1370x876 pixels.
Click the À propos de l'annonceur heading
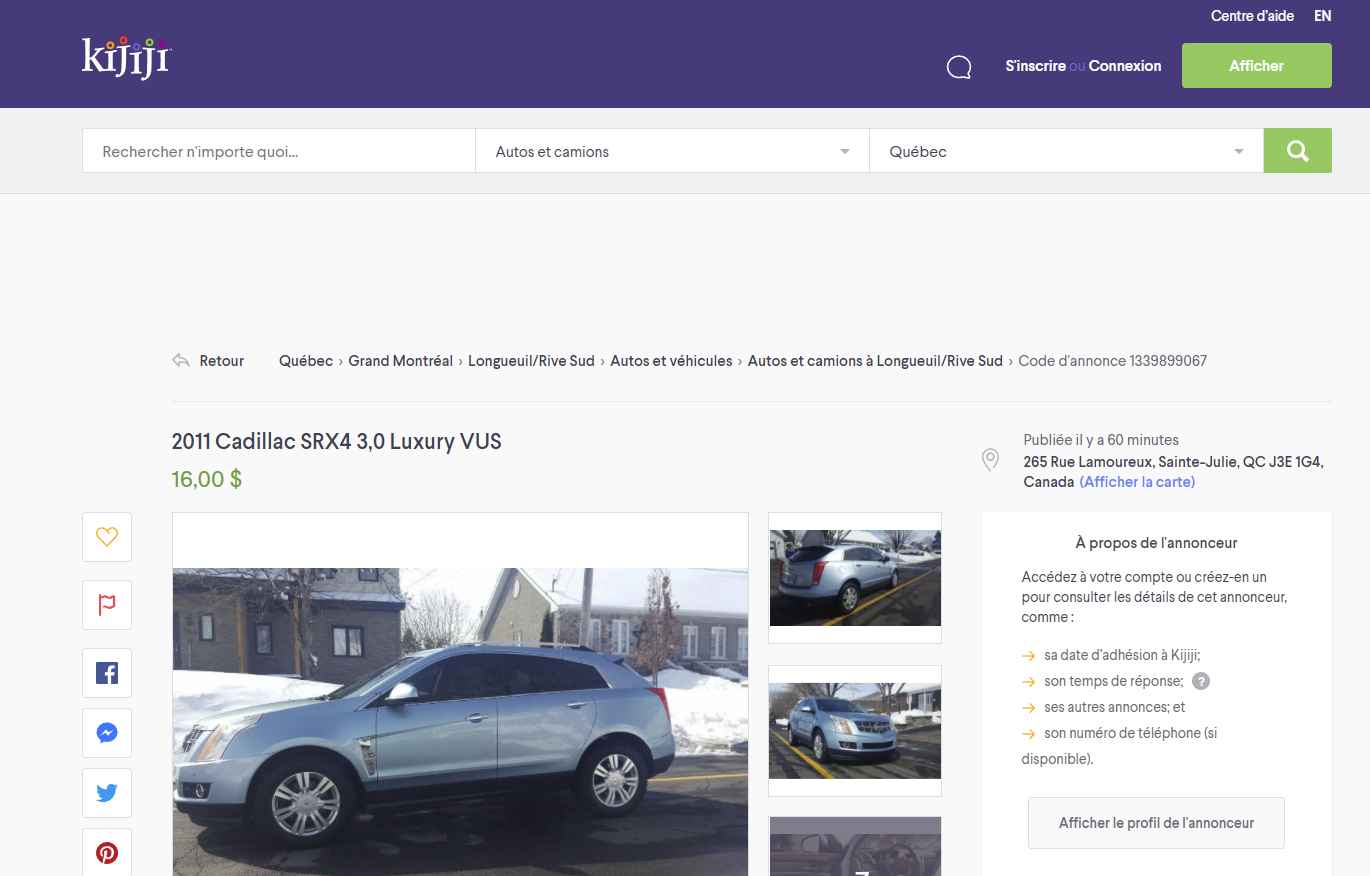[x=1156, y=543]
